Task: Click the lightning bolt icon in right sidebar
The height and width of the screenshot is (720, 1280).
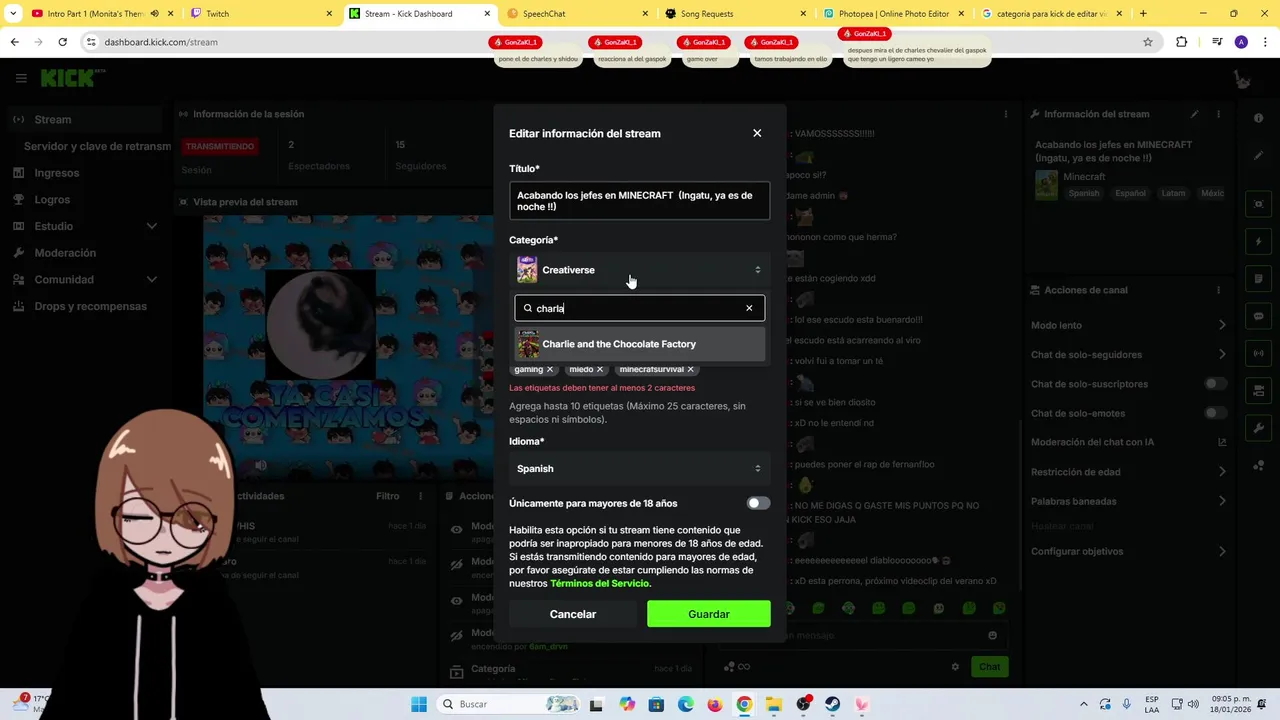Action: [x=1258, y=242]
